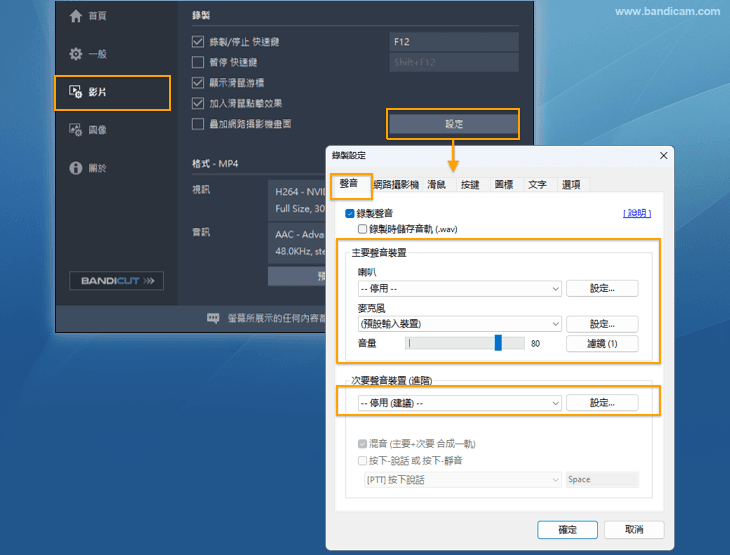Toggle 加入滑鼠點擊效果 checkbox
The image size is (730, 555).
point(198,103)
